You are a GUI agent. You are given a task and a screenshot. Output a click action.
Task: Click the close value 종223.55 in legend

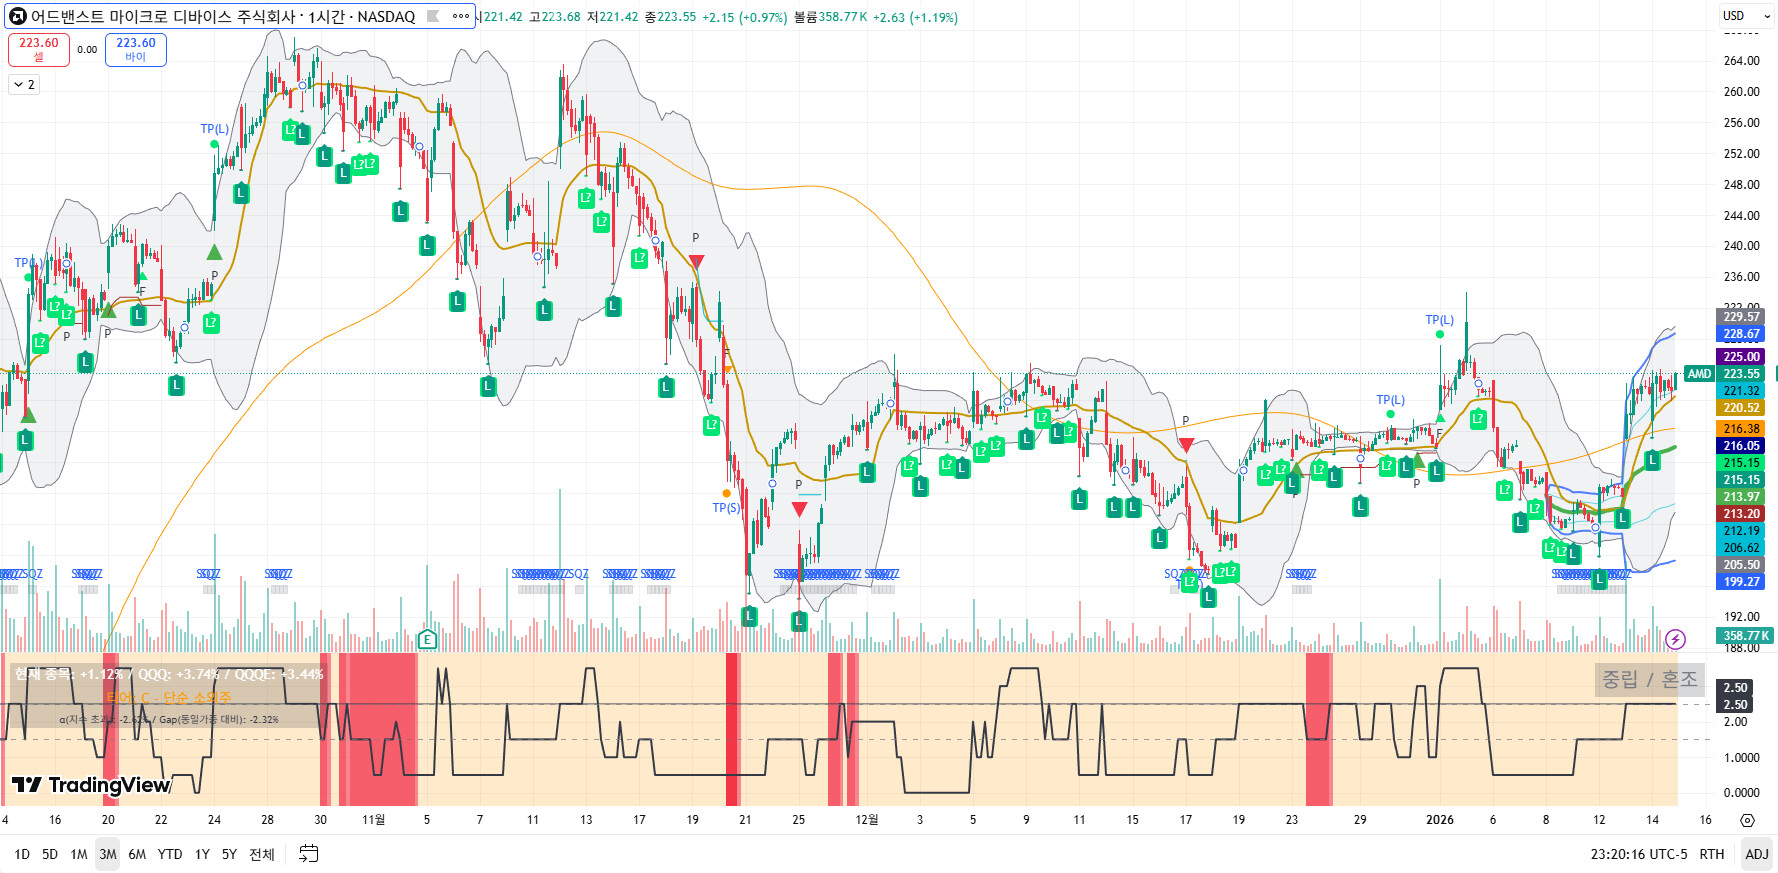coord(670,17)
